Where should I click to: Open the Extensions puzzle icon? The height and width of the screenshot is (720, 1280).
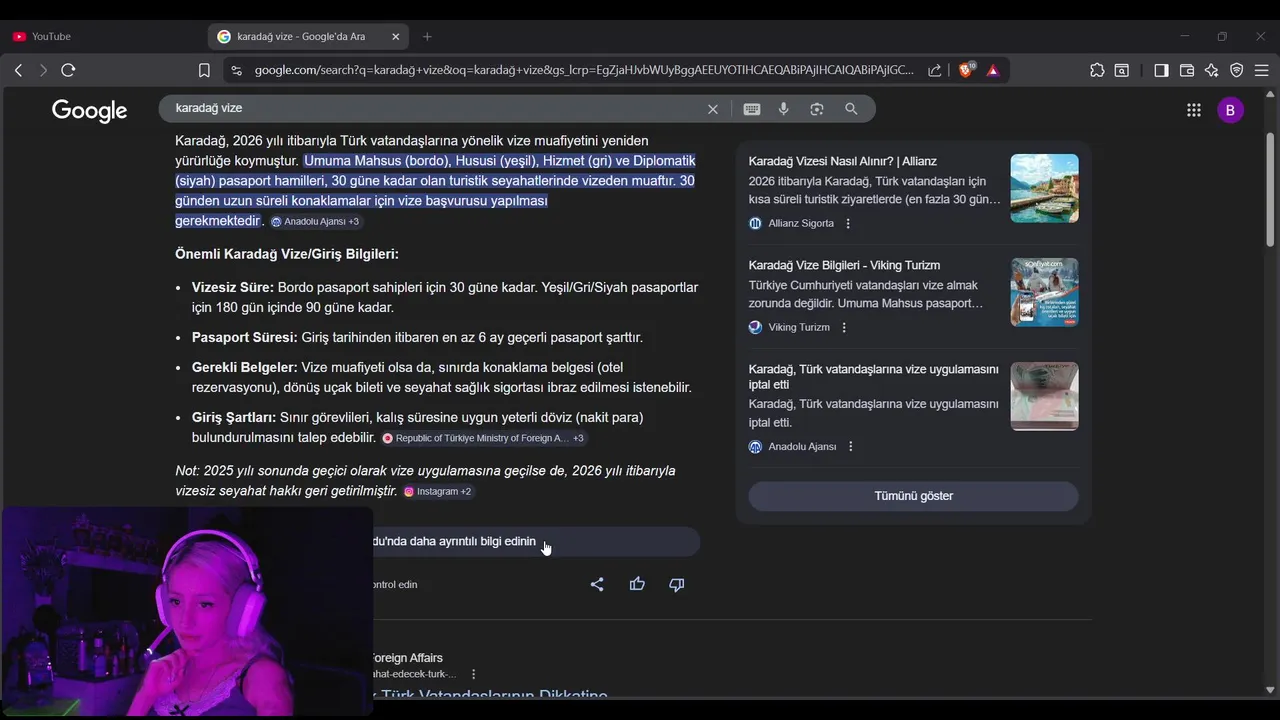pyautogui.click(x=1097, y=70)
